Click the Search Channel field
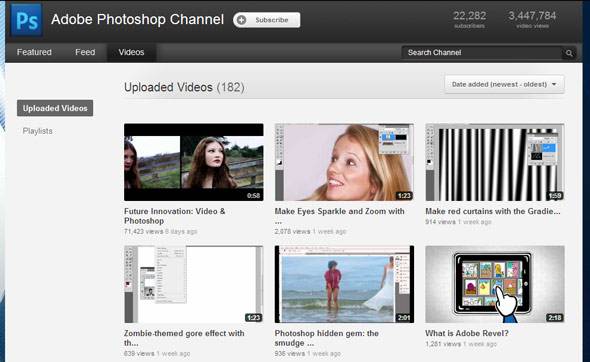The height and width of the screenshot is (362, 590). (x=482, y=53)
